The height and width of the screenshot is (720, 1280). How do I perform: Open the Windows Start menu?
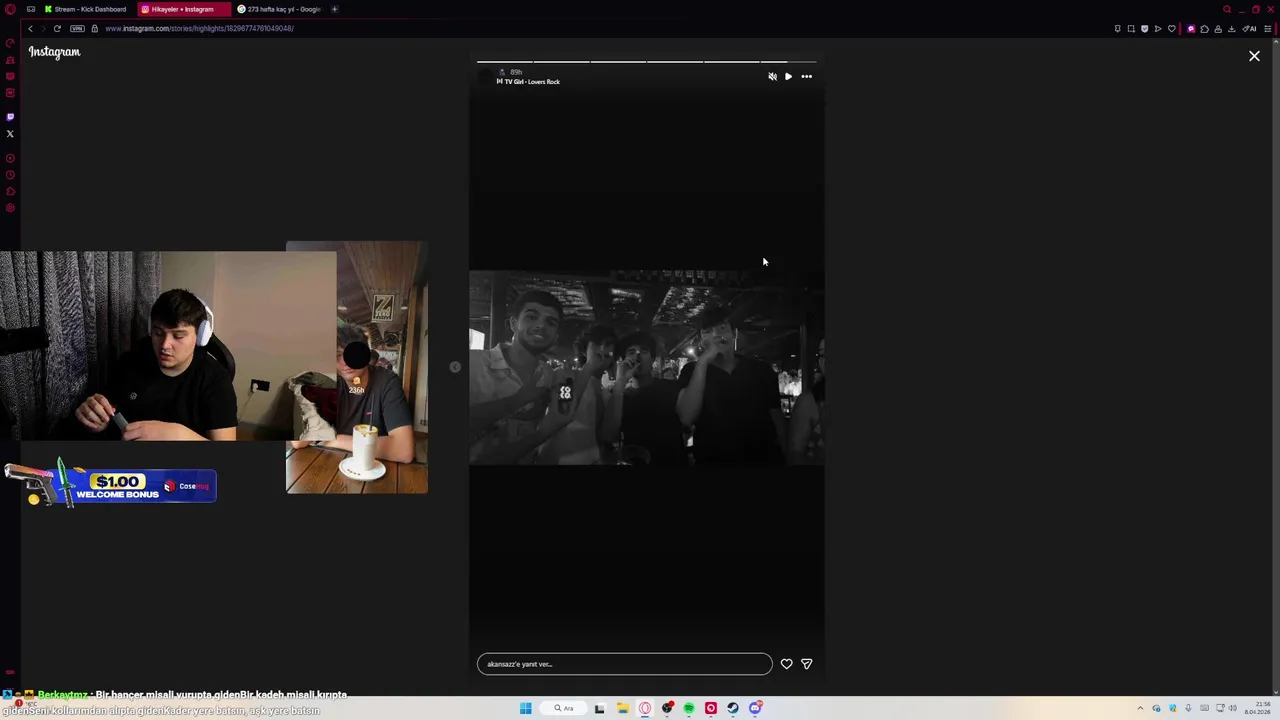pos(525,708)
